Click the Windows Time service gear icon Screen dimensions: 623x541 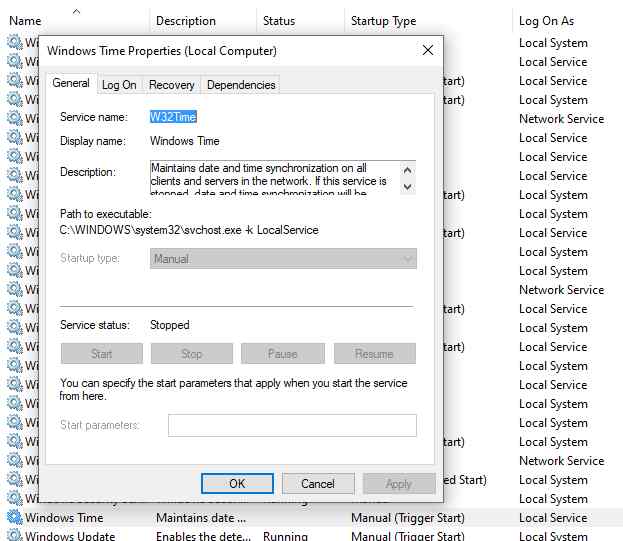pos(14,518)
